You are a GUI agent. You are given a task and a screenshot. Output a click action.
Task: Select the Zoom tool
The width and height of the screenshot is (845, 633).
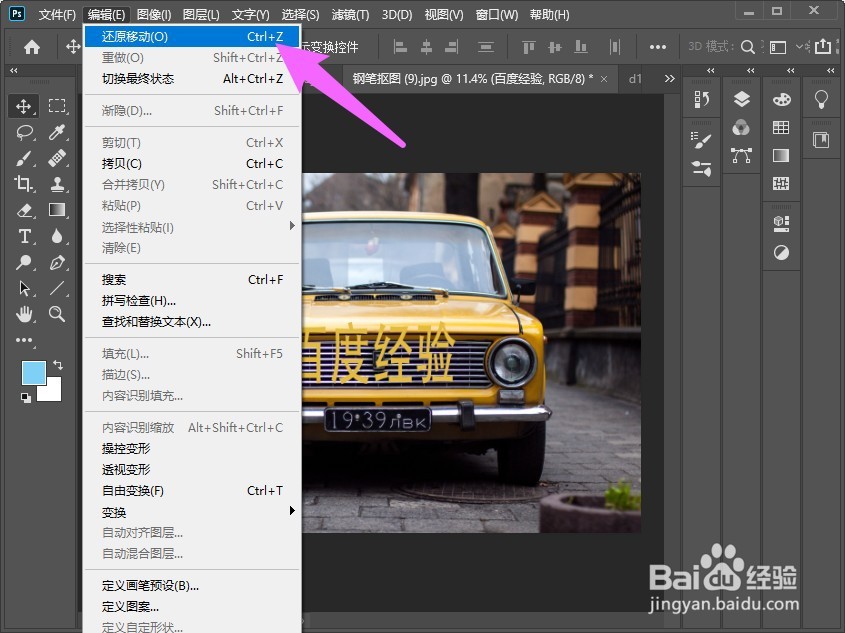point(57,314)
